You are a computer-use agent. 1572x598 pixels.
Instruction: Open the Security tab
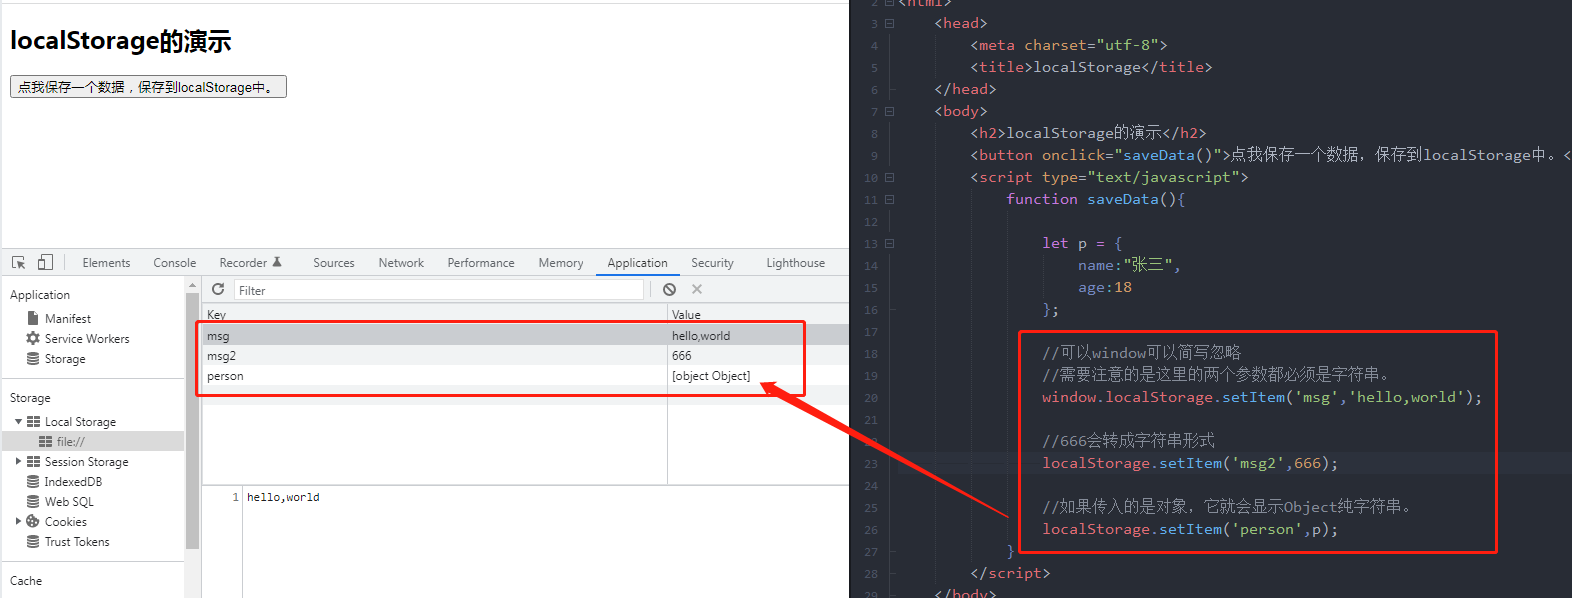712,263
